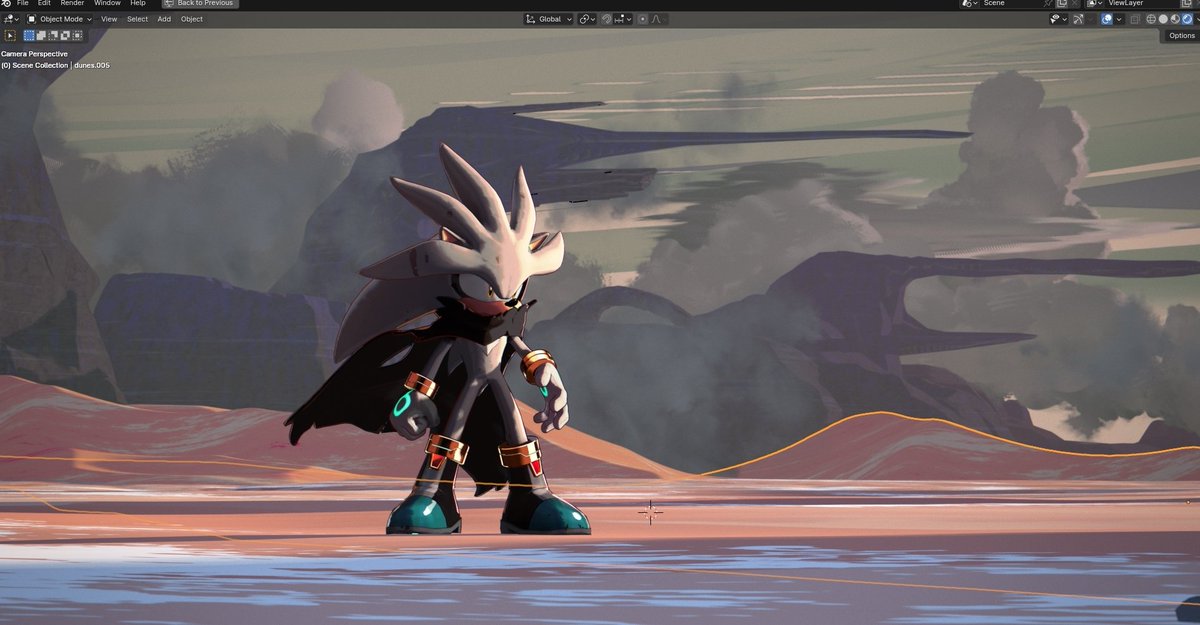Switch to solid viewport shading
The width and height of the screenshot is (1200, 625).
click(1163, 19)
